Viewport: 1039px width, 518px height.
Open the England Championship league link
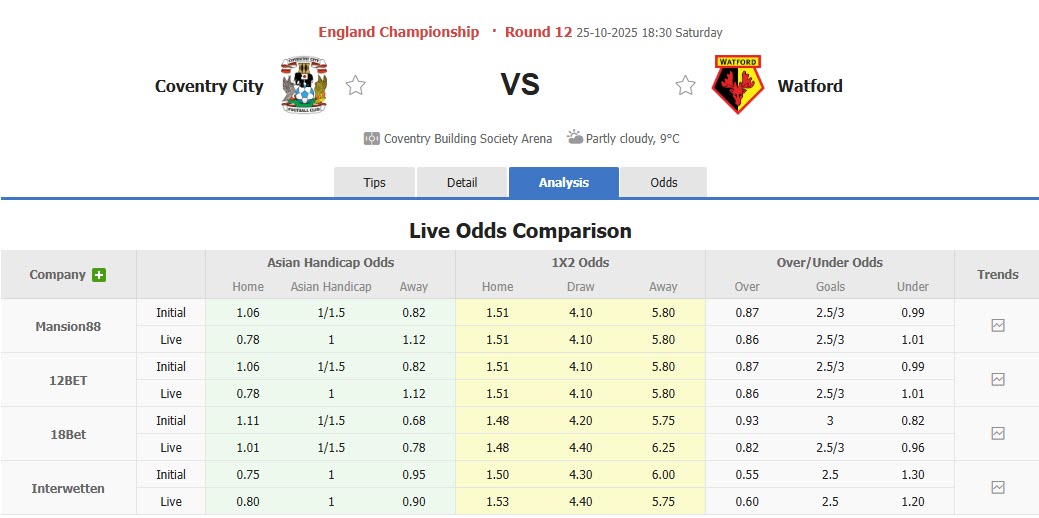coord(399,32)
